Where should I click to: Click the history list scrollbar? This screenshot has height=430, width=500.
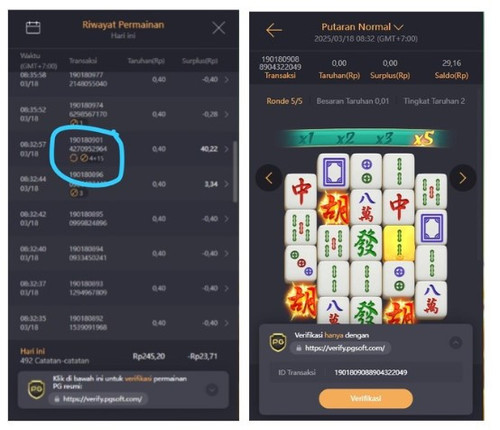tap(235, 171)
